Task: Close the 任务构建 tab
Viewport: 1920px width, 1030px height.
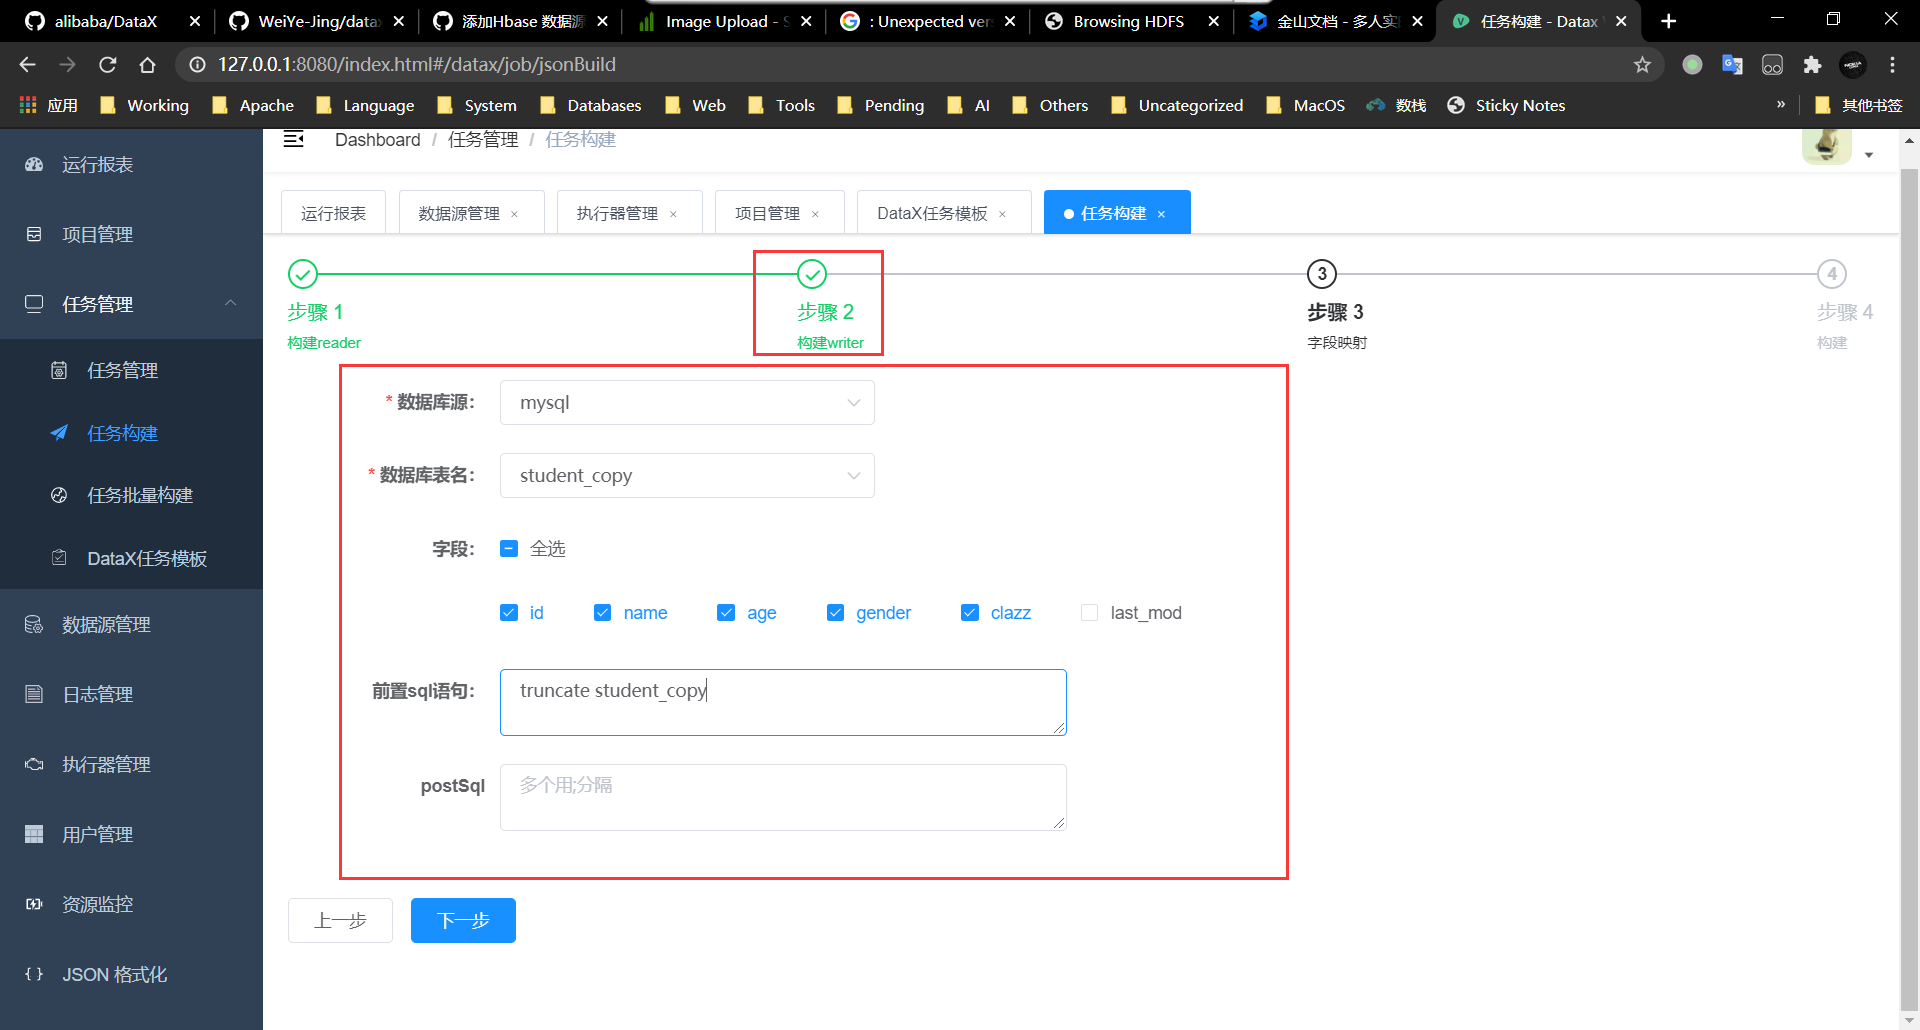Action: coord(1161,214)
